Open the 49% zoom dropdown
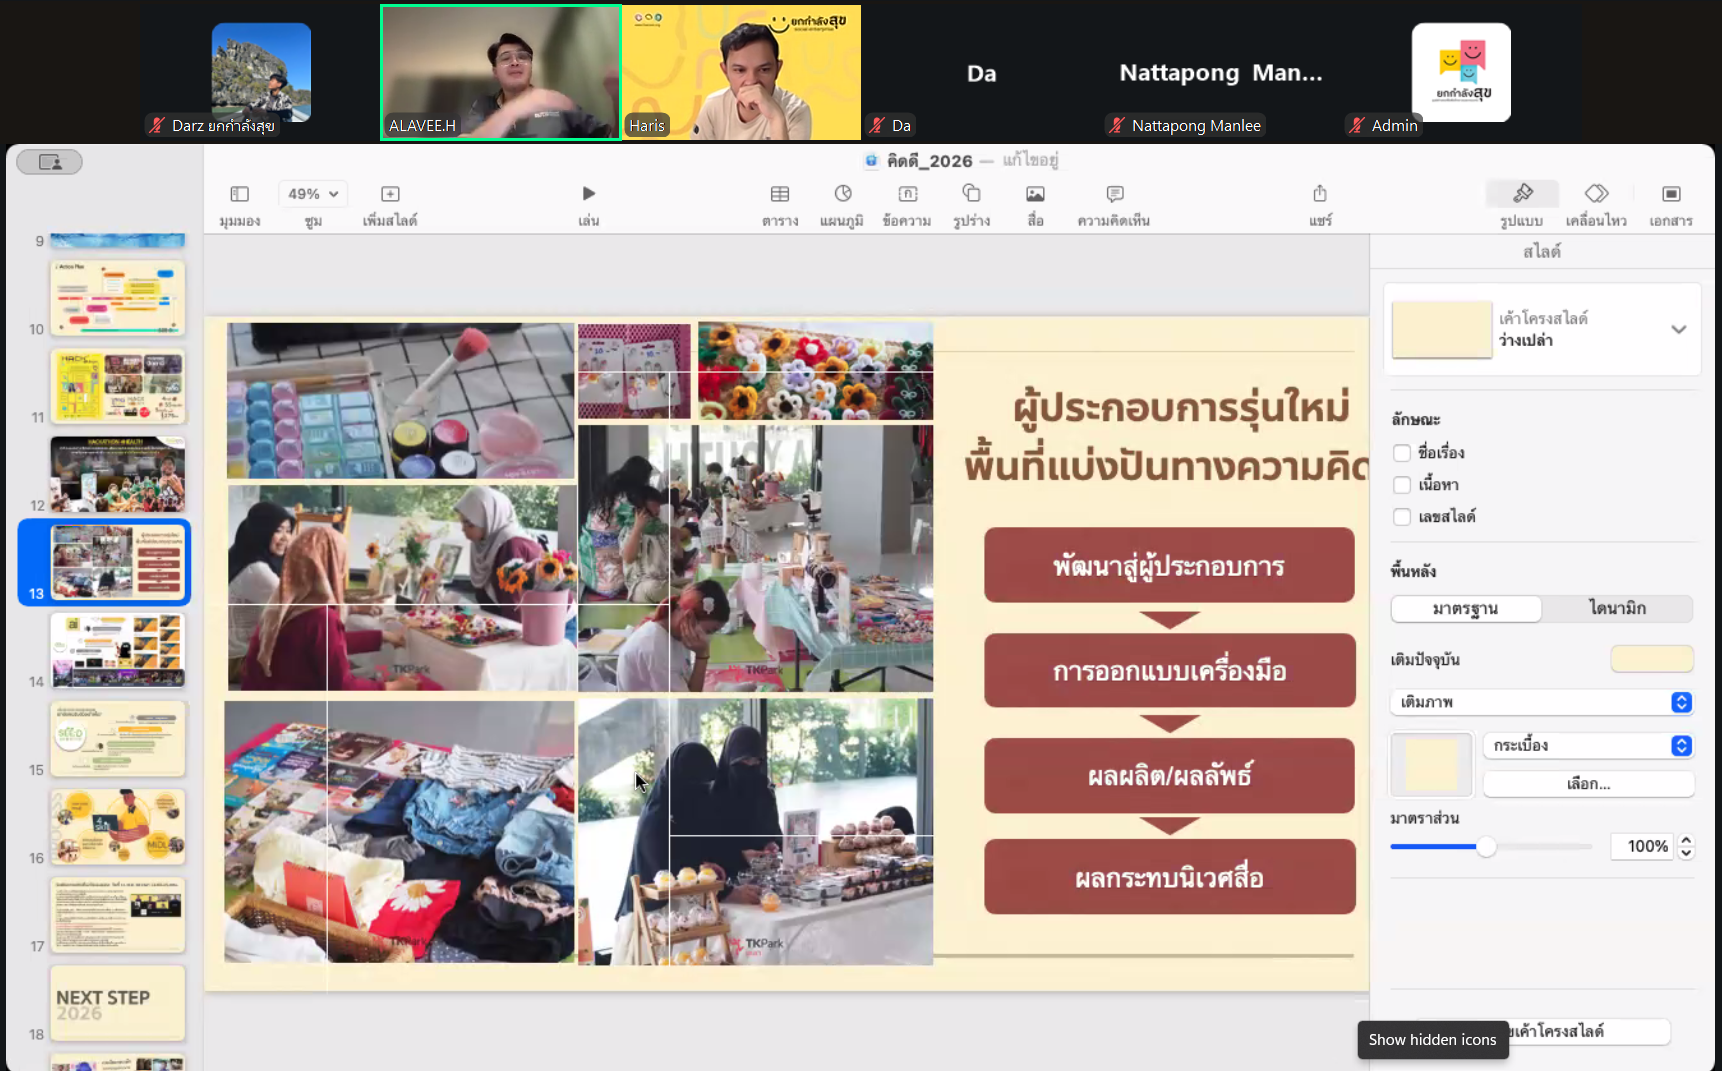 (x=313, y=194)
